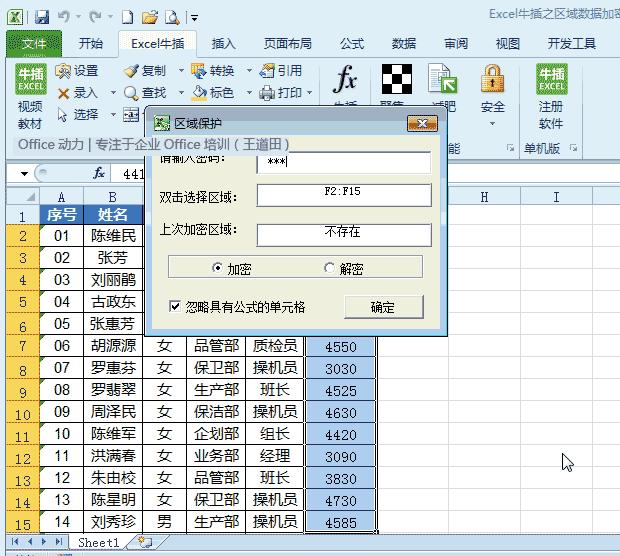Select column H header

pyautogui.click(x=484, y=197)
